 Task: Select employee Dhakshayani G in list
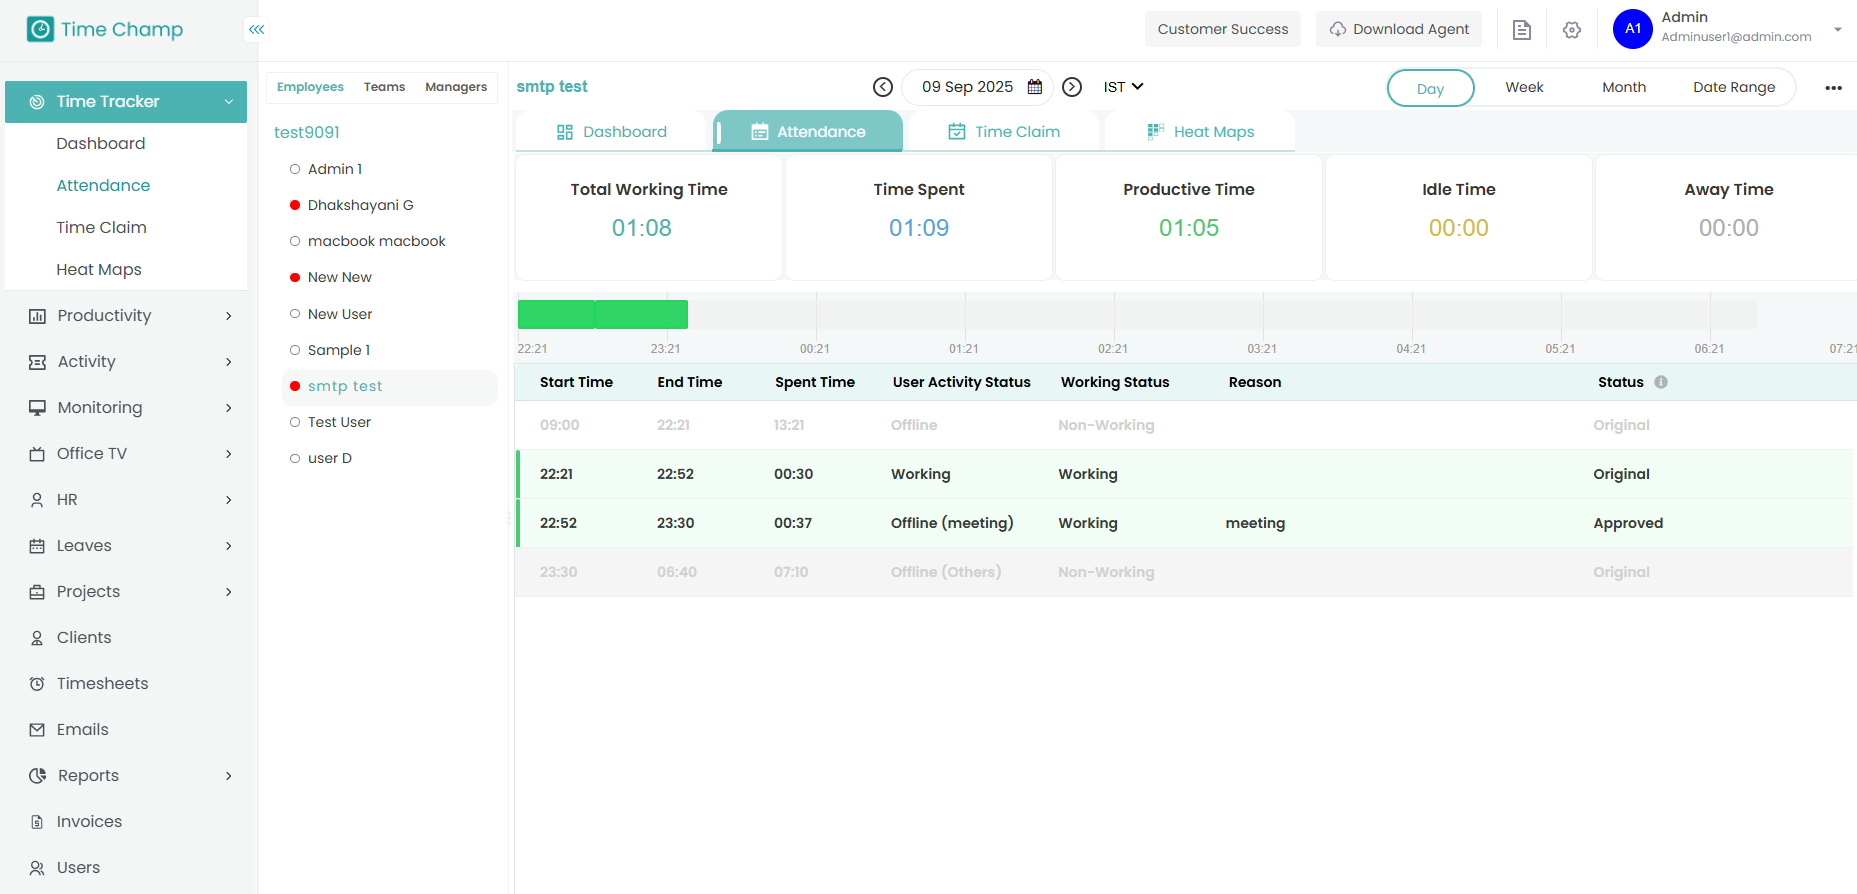click(x=360, y=205)
